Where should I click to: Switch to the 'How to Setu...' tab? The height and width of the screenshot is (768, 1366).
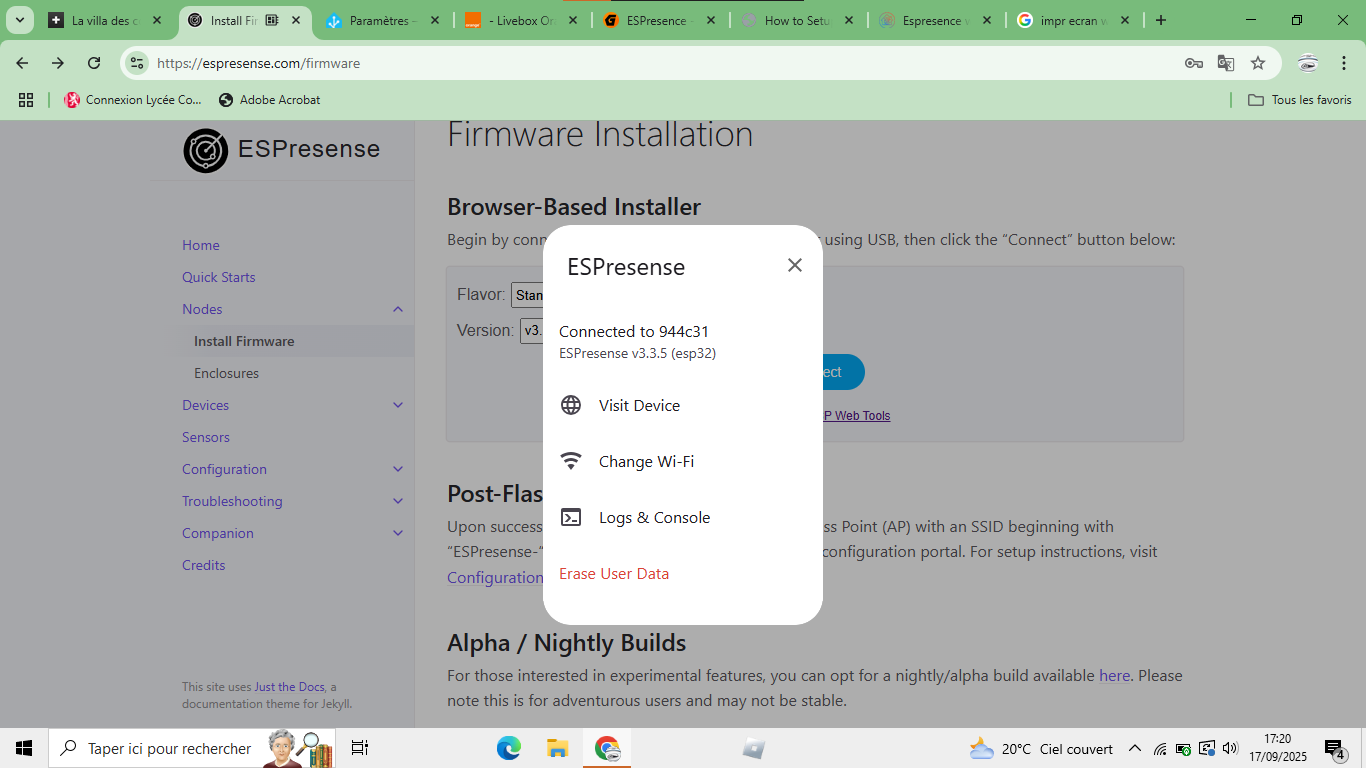797,20
